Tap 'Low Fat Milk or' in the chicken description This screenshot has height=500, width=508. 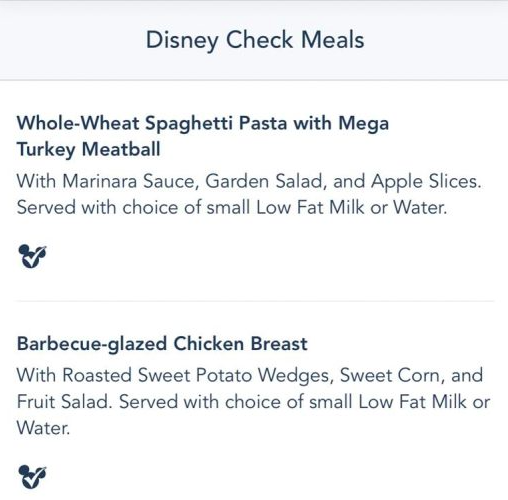(x=424, y=402)
